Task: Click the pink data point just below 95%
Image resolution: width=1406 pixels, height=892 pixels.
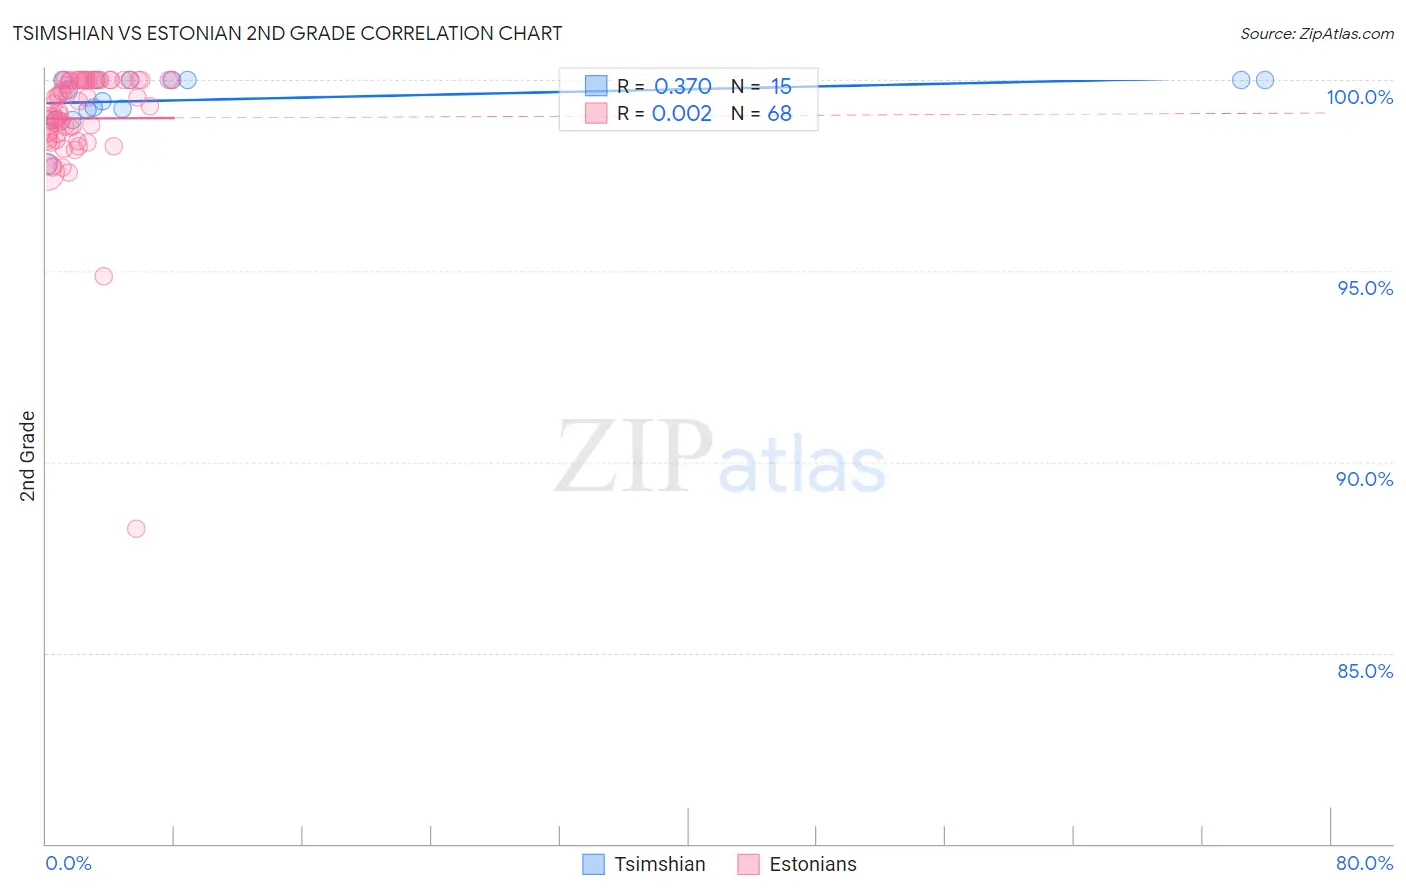Action: (103, 276)
